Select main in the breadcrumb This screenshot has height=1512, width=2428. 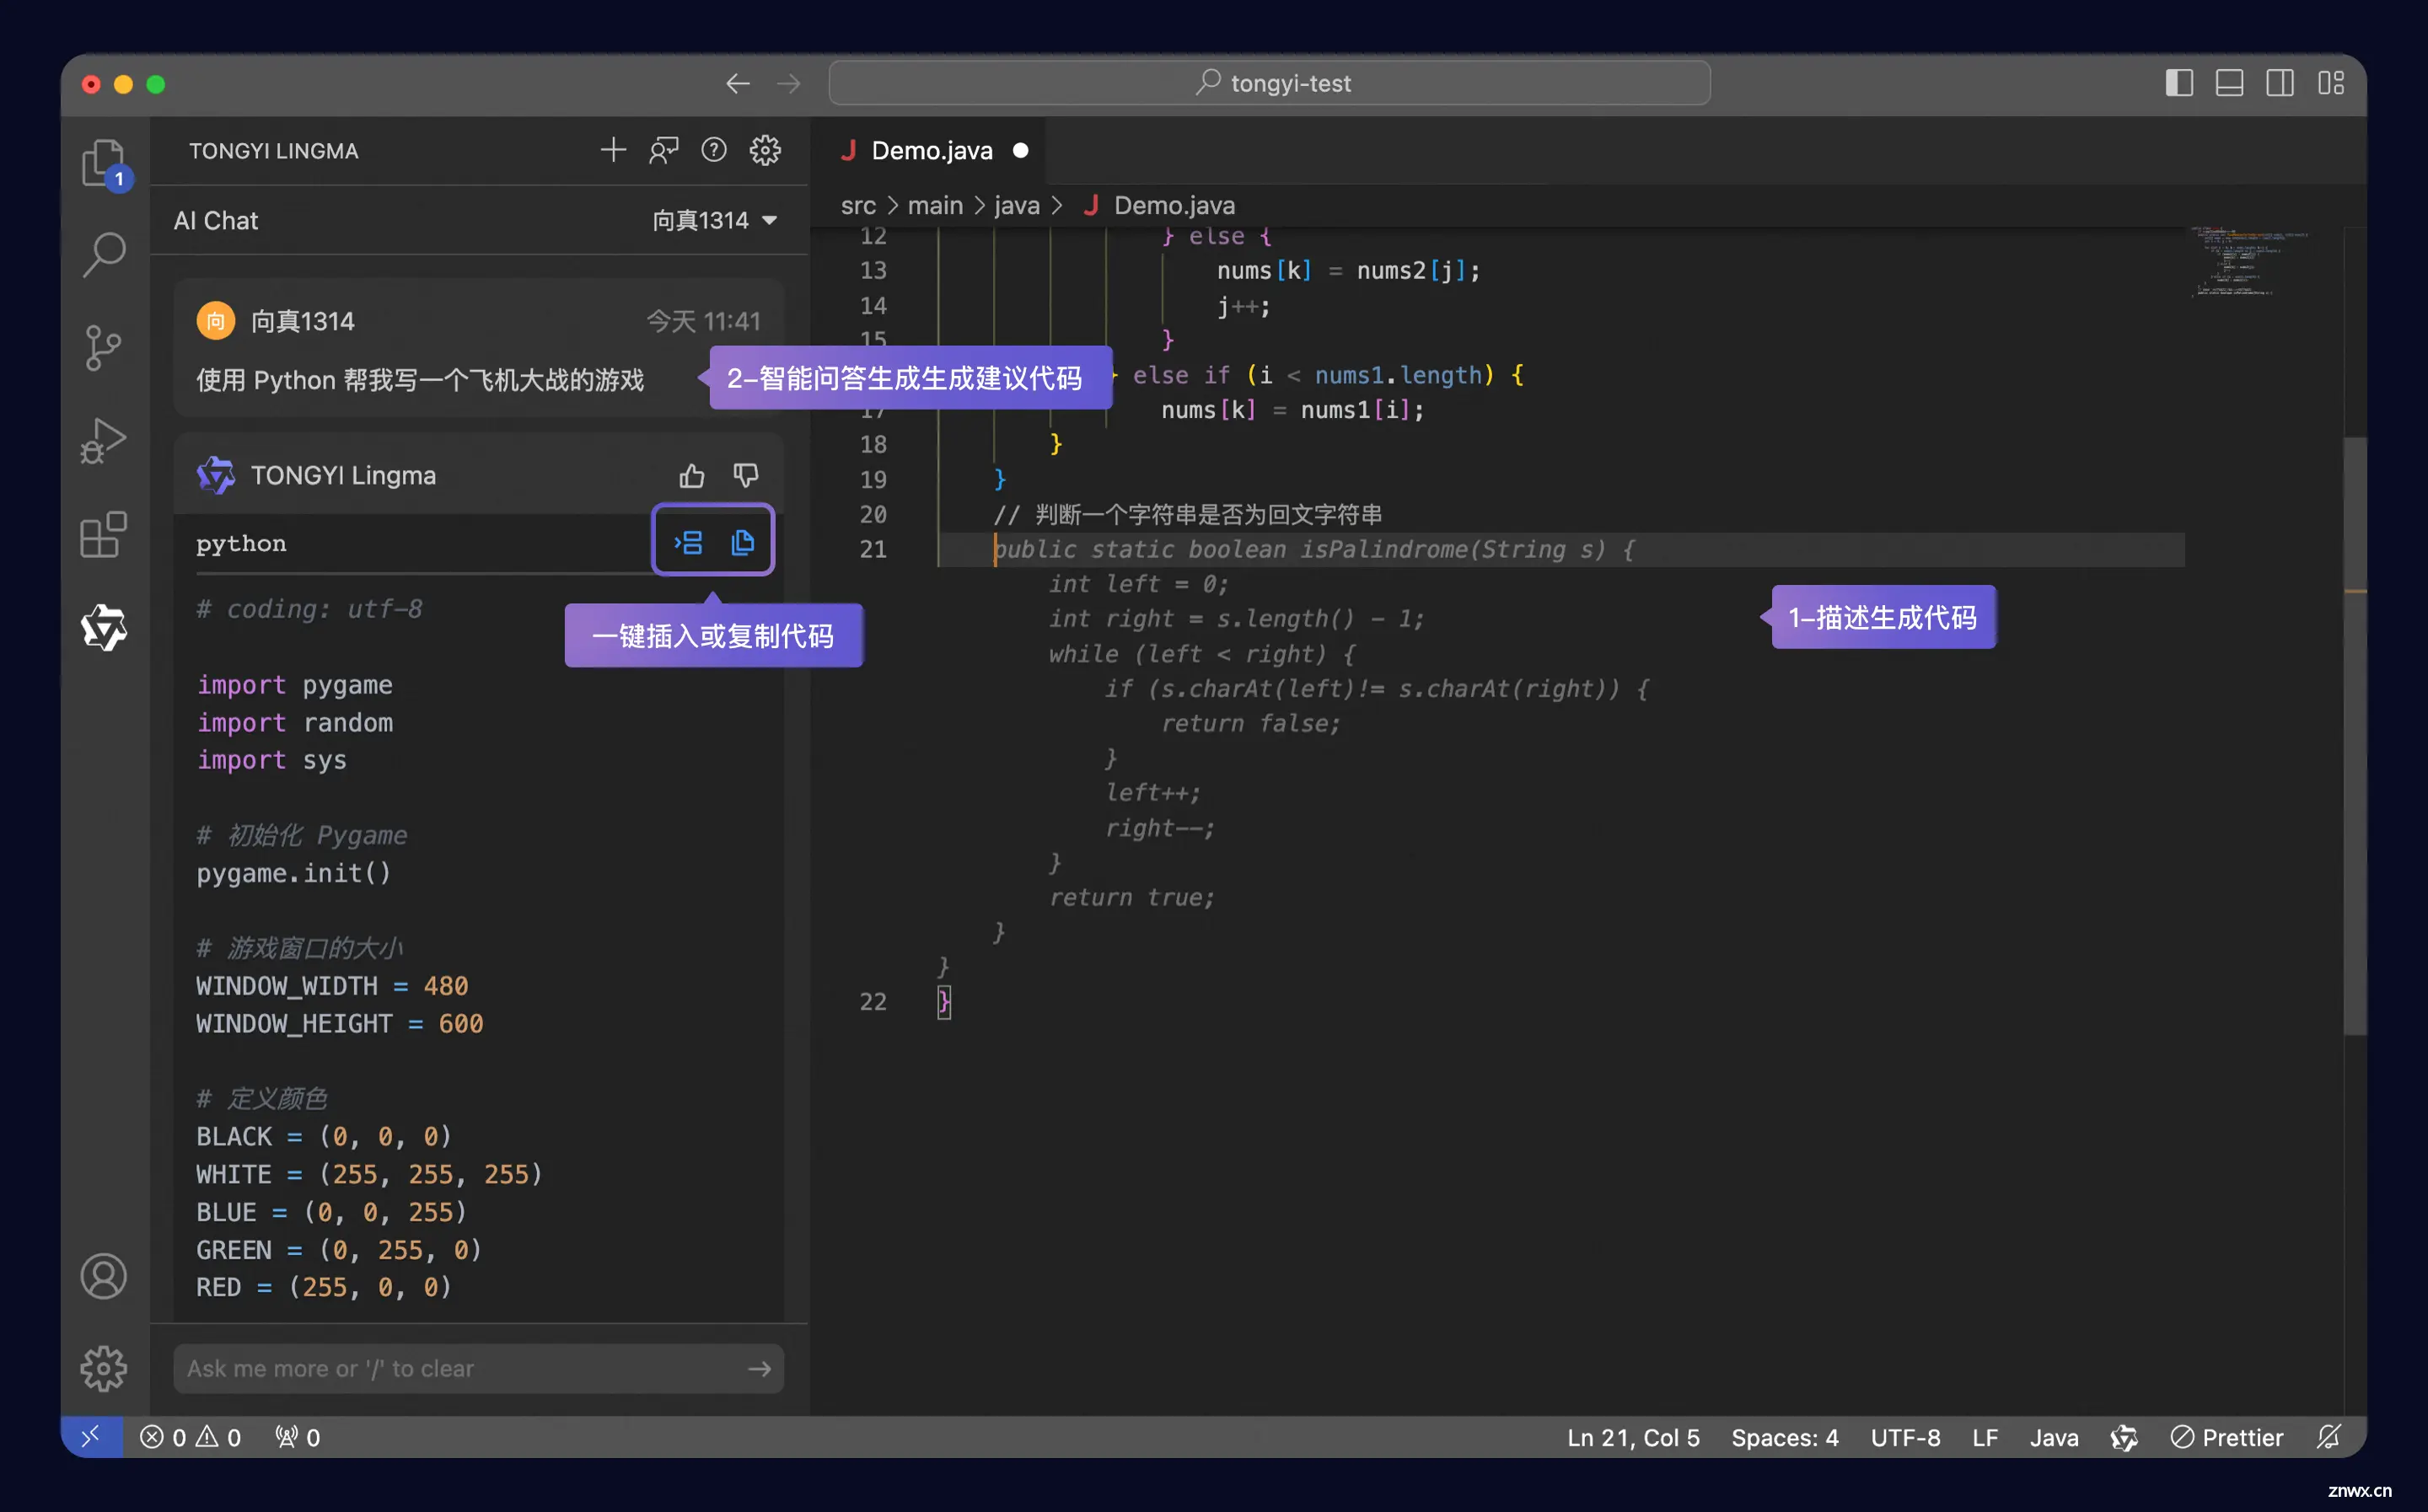pos(935,205)
